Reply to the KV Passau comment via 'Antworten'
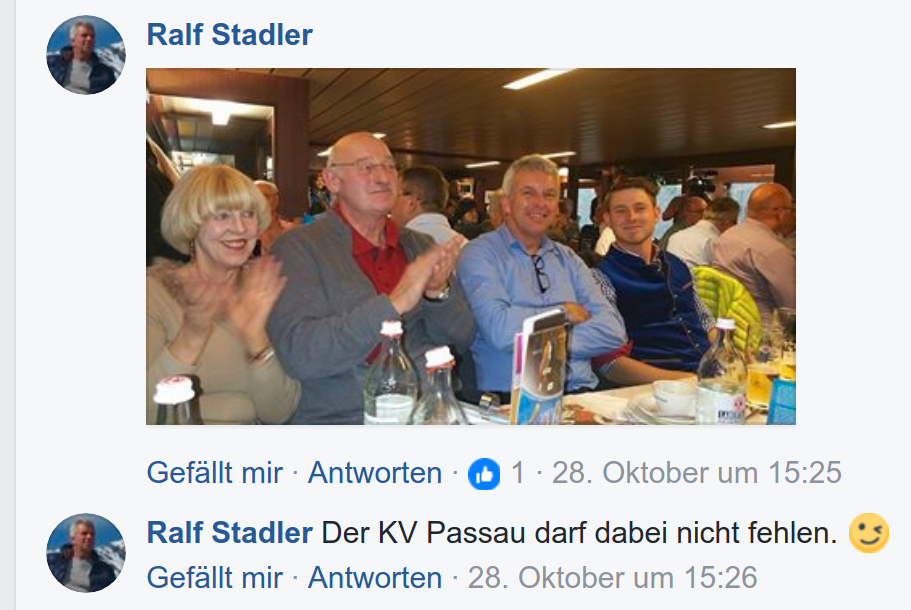 click(x=375, y=578)
